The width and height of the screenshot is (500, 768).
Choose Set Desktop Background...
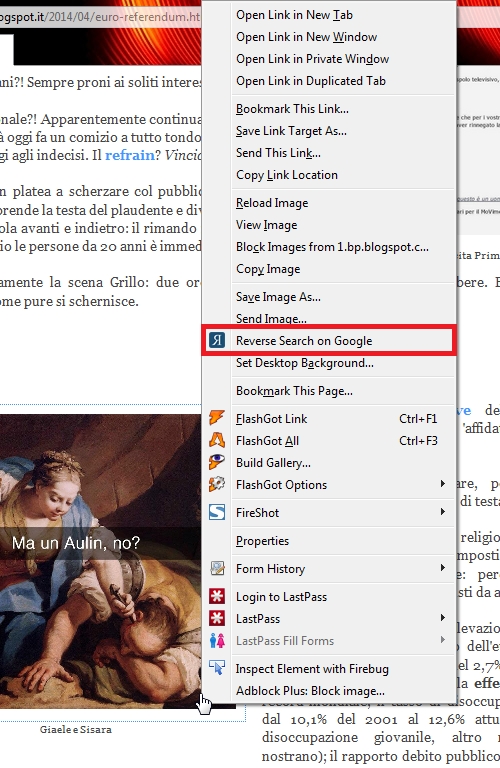(329, 363)
